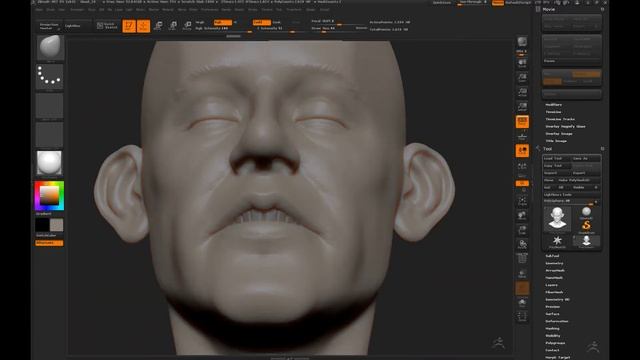Expand the FiberMesh subpalette

tap(554, 292)
